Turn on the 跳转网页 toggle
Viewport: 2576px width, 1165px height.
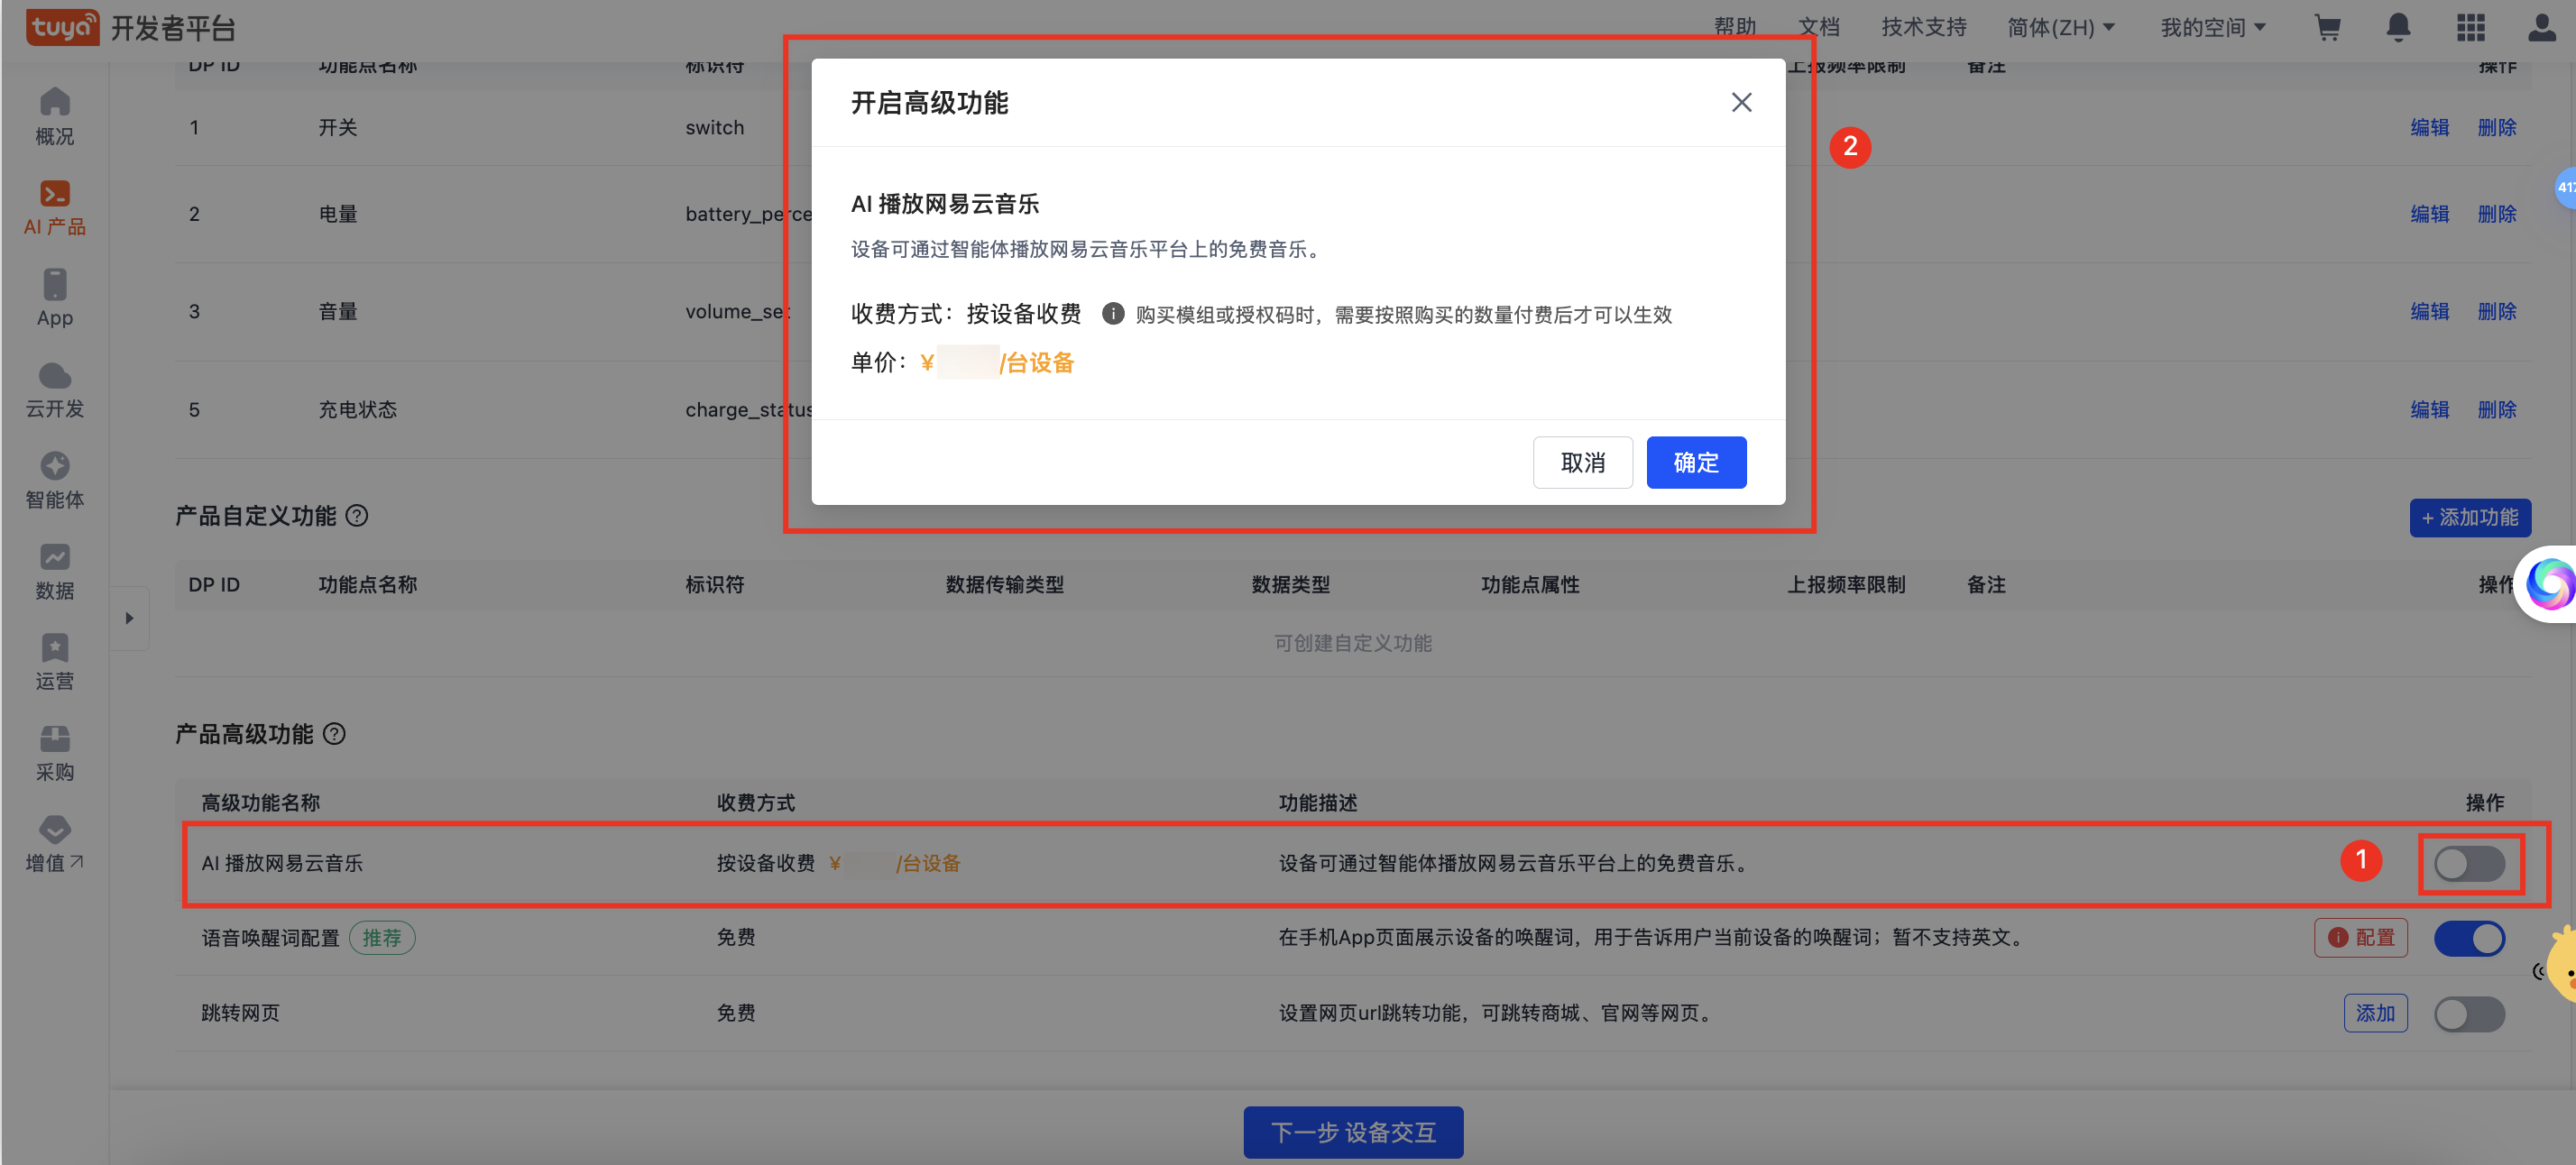point(2468,1013)
